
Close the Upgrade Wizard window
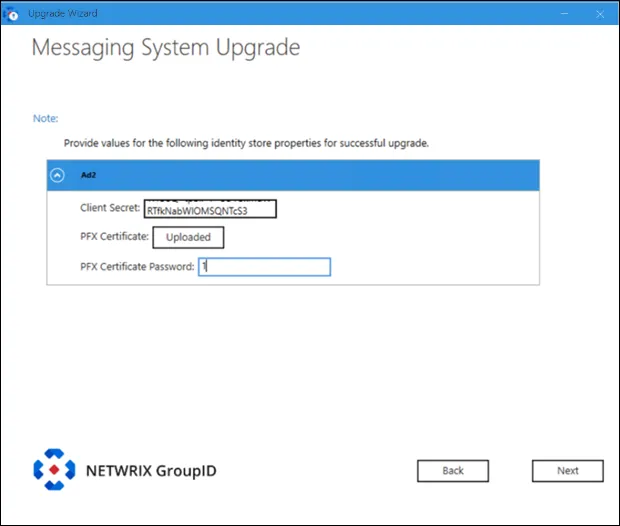pyautogui.click(x=600, y=14)
